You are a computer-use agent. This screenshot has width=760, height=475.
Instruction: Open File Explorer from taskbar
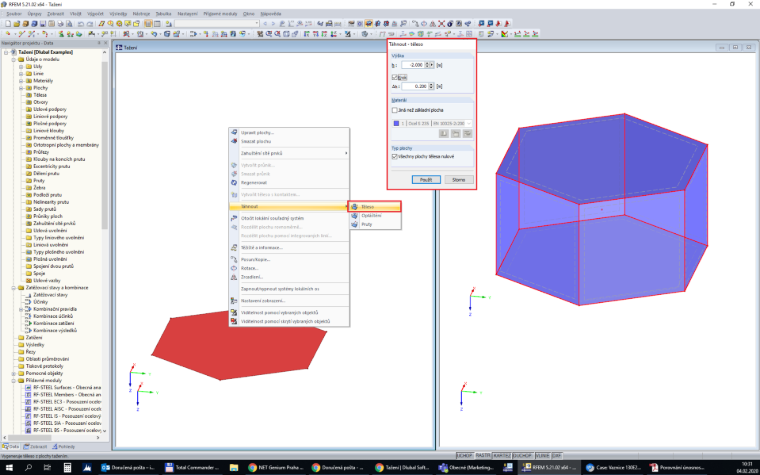coord(234,468)
